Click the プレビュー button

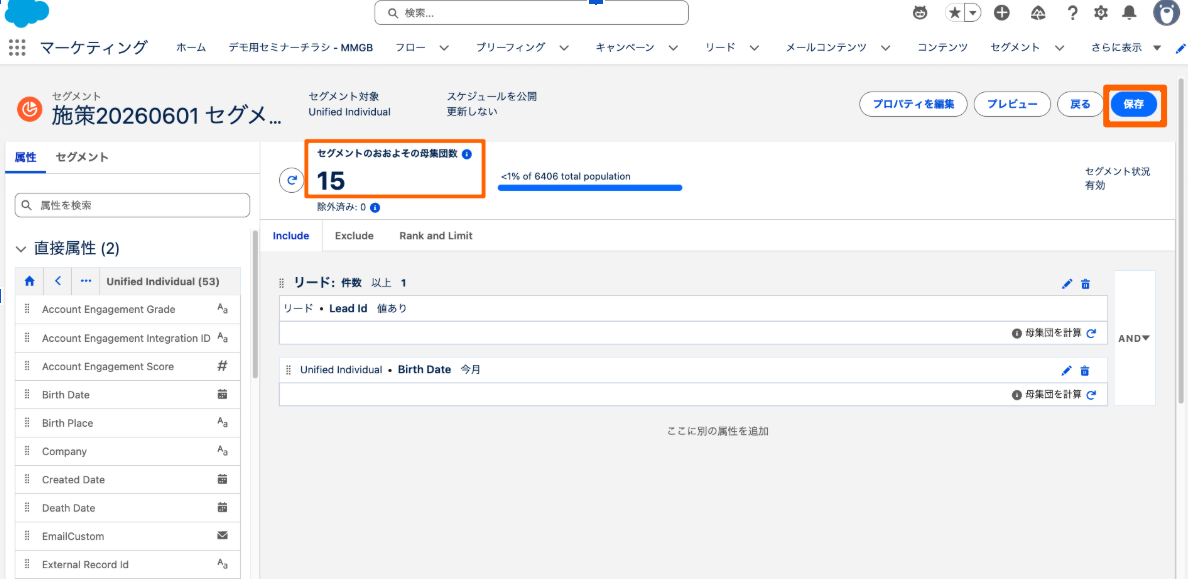pyautogui.click(x=1012, y=104)
